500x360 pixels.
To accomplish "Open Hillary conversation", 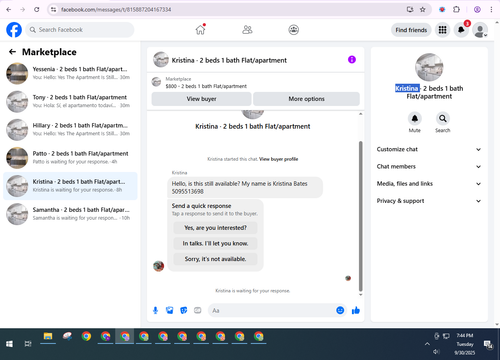I will click(70, 129).
